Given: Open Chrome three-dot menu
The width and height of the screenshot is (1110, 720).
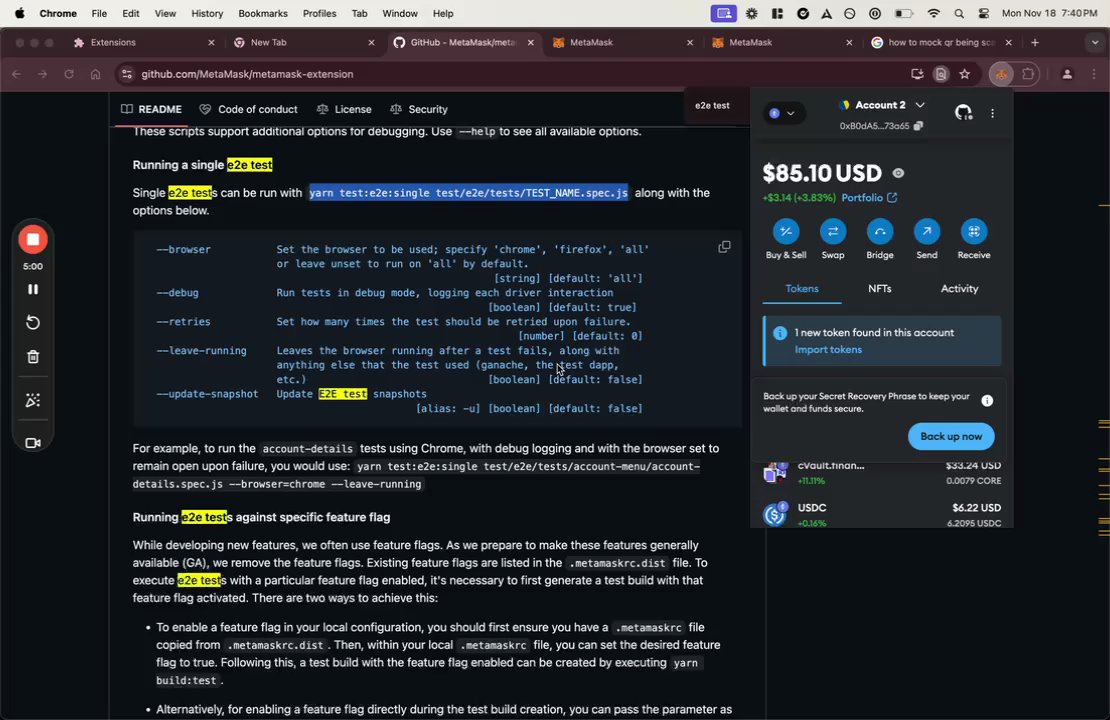Looking at the screenshot, I should (1094, 74).
